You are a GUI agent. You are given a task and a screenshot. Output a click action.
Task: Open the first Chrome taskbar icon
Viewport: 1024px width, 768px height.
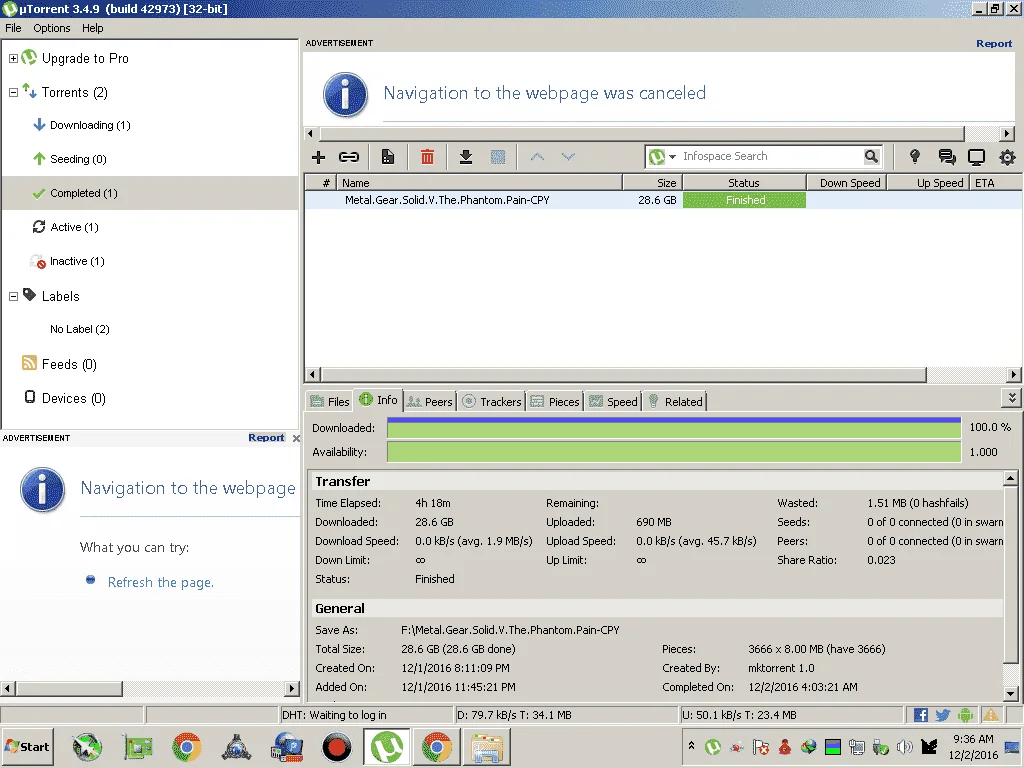(187, 747)
